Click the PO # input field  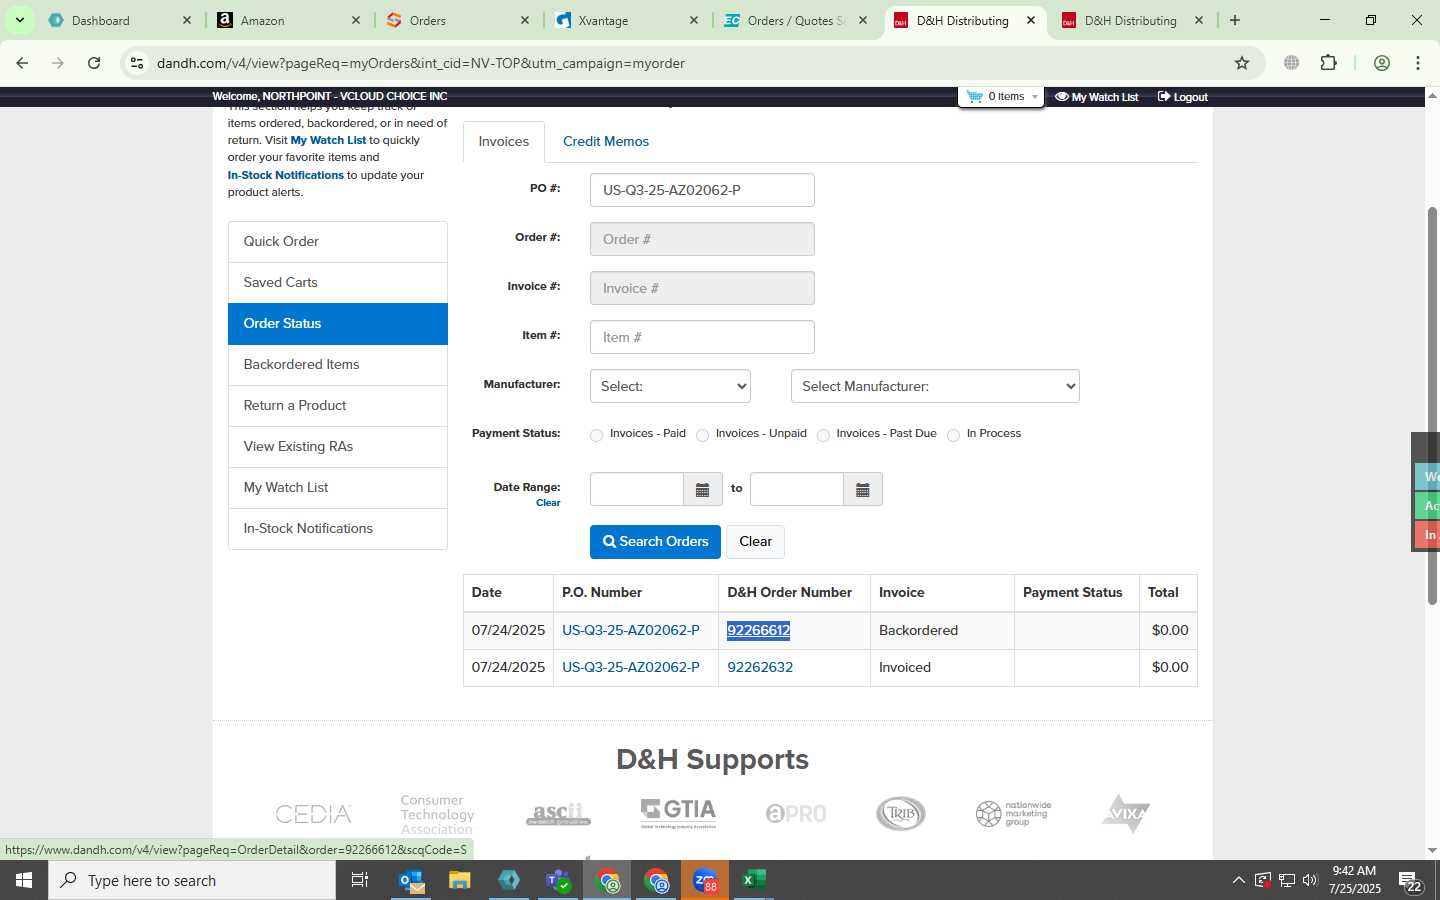tap(702, 190)
